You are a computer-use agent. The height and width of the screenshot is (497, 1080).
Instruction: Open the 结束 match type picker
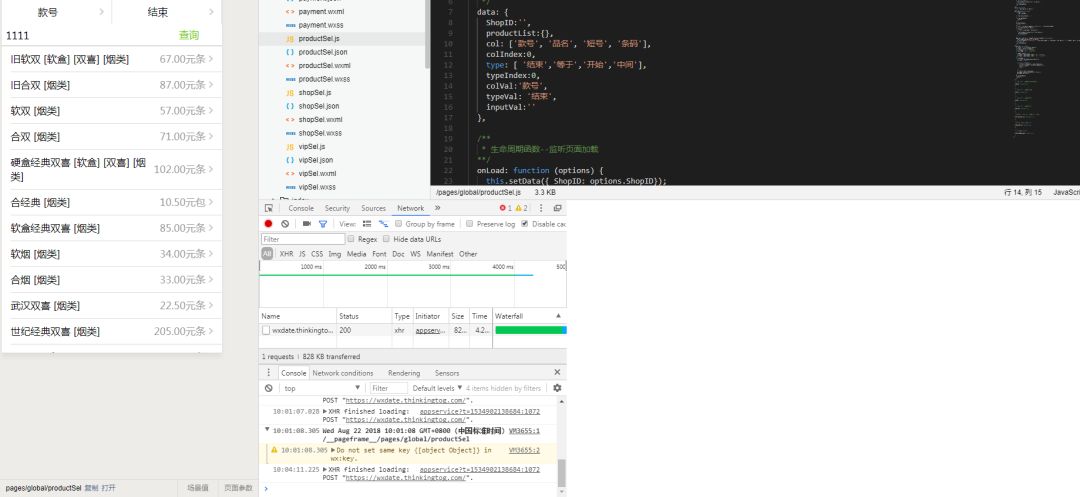pyautogui.click(x=167, y=12)
